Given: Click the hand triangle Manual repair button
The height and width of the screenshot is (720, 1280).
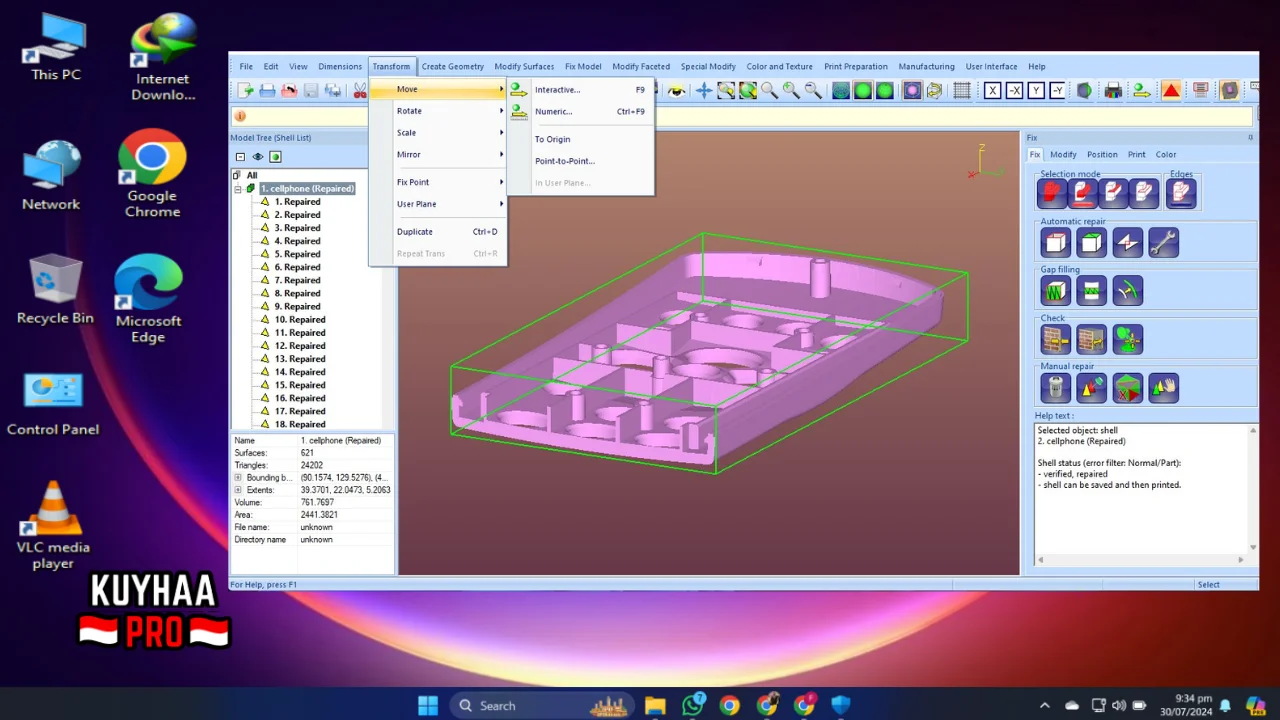Looking at the screenshot, I should point(1163,388).
